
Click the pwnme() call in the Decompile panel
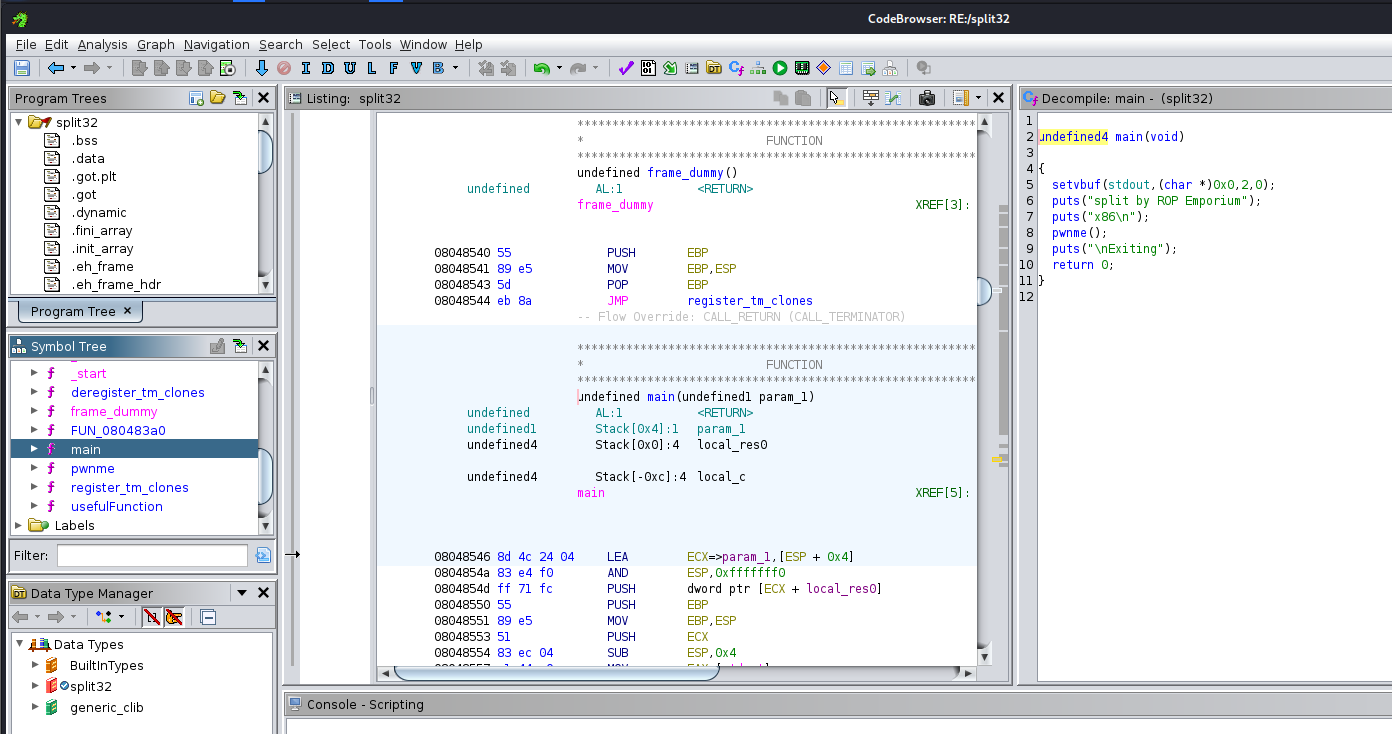(x=1079, y=233)
